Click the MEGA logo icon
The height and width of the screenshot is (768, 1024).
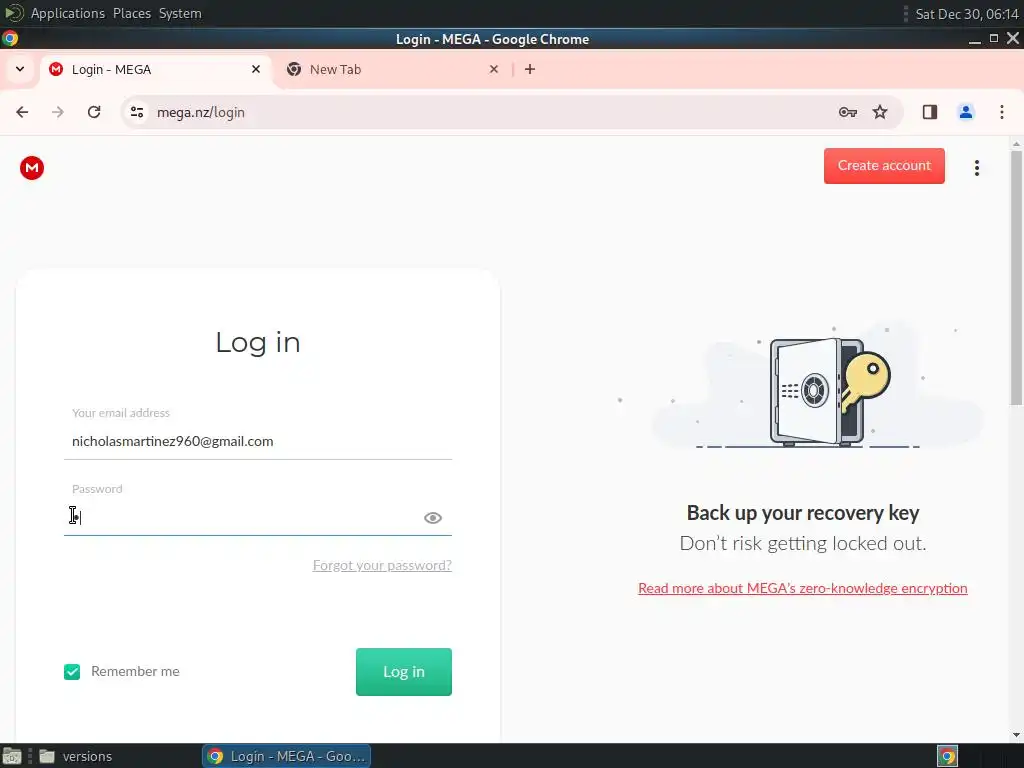pyautogui.click(x=31, y=168)
